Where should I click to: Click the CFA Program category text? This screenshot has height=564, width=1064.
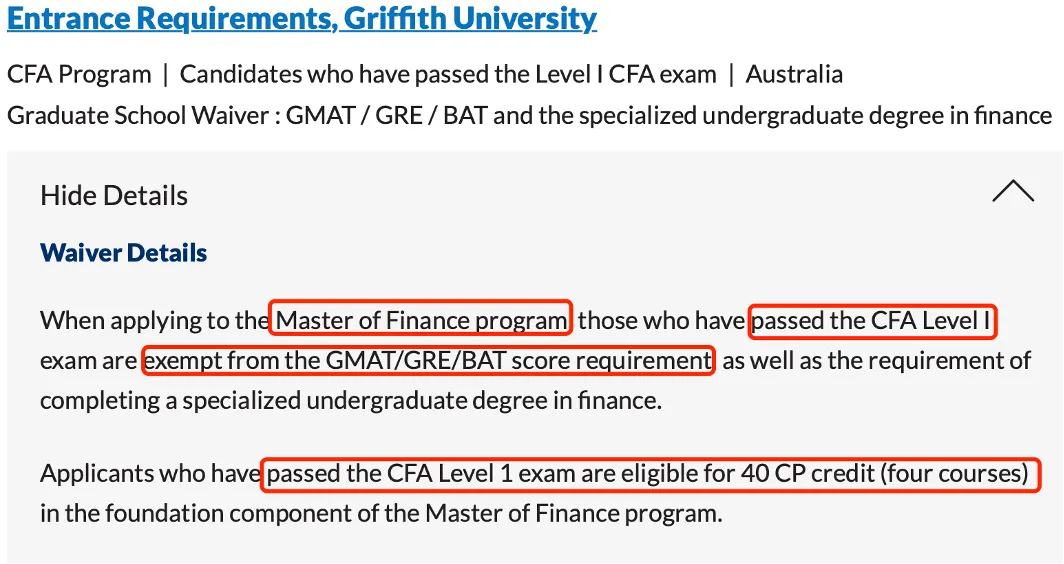coord(79,74)
